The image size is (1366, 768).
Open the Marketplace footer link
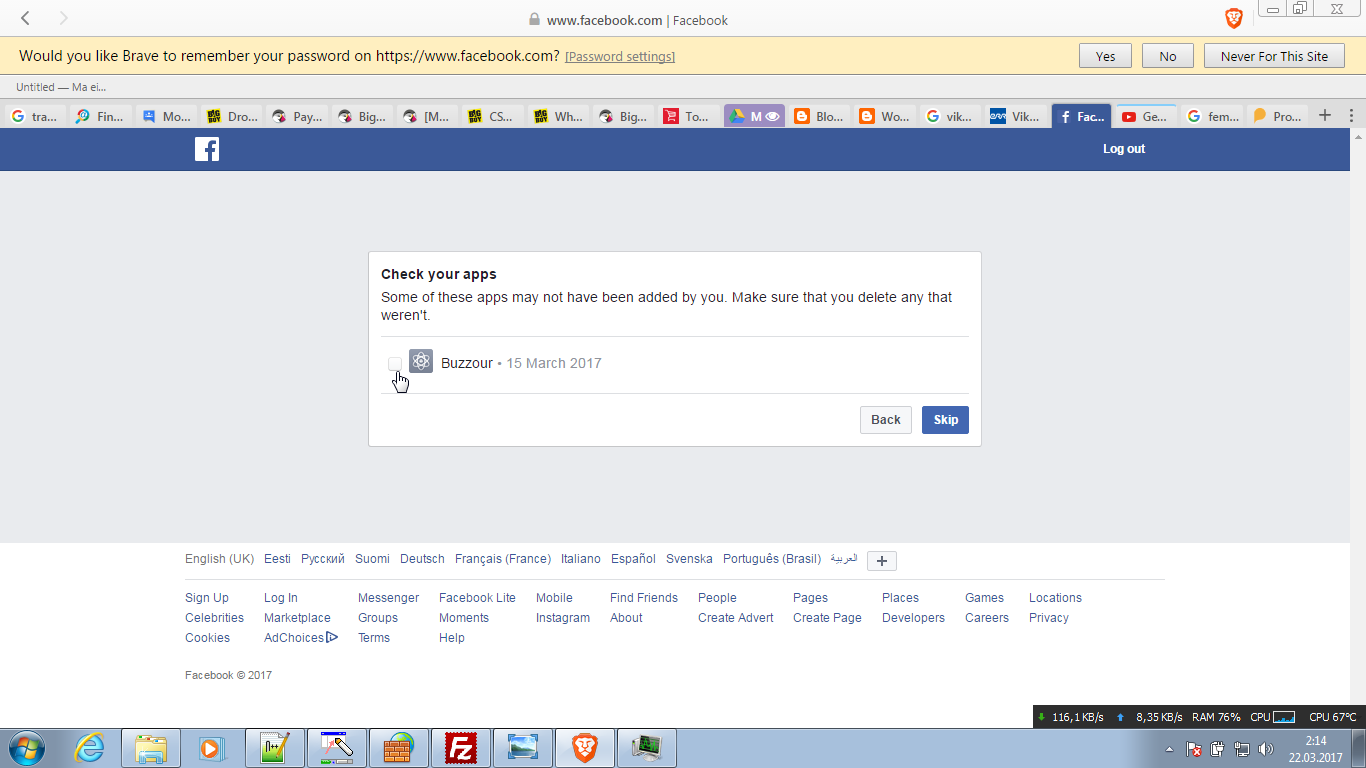[297, 618]
